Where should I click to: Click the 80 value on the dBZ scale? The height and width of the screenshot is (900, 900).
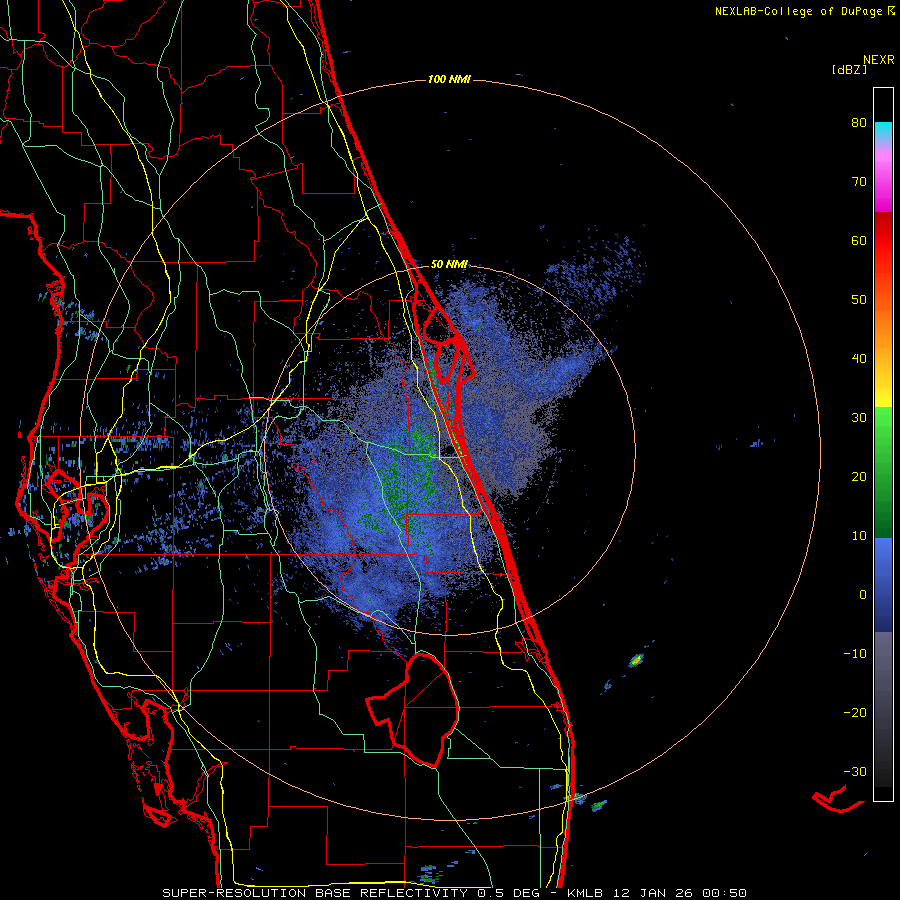[x=859, y=123]
